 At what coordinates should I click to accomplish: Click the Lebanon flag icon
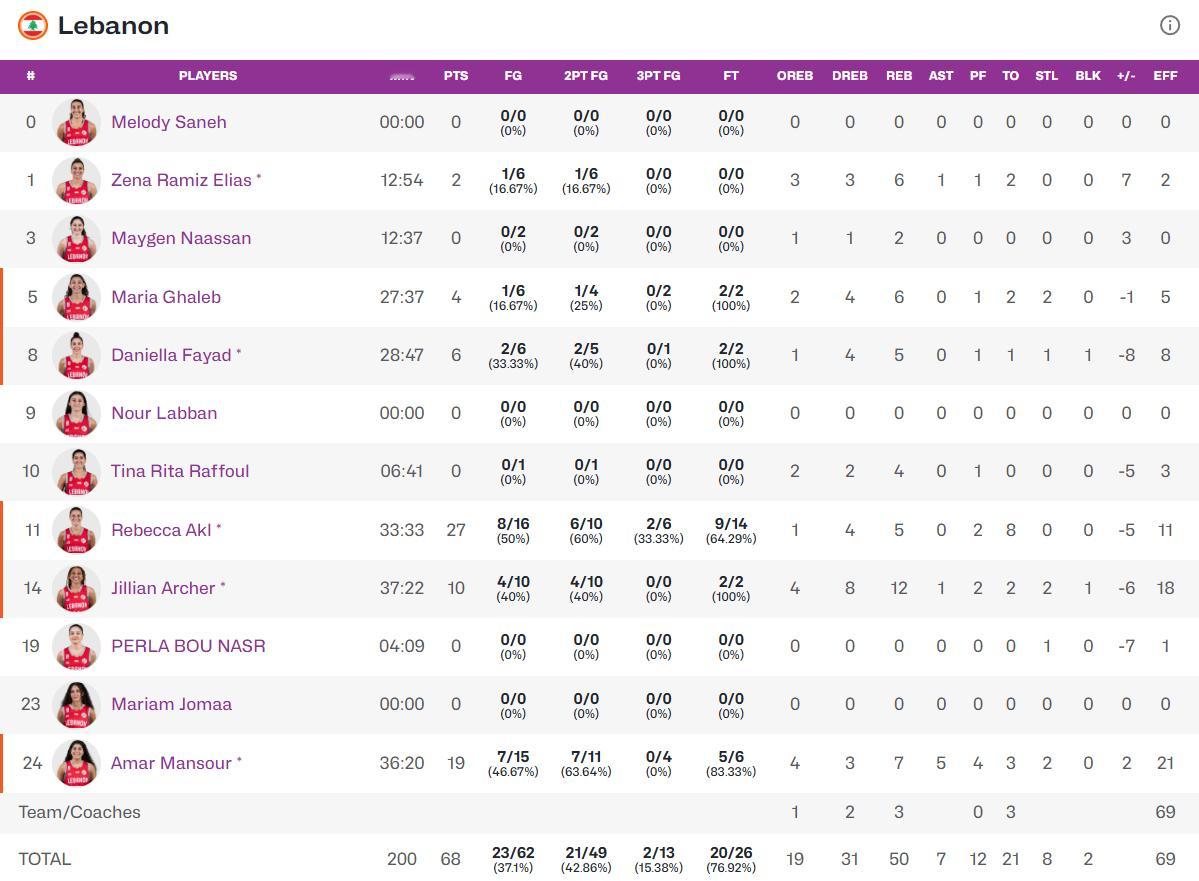coord(33,25)
